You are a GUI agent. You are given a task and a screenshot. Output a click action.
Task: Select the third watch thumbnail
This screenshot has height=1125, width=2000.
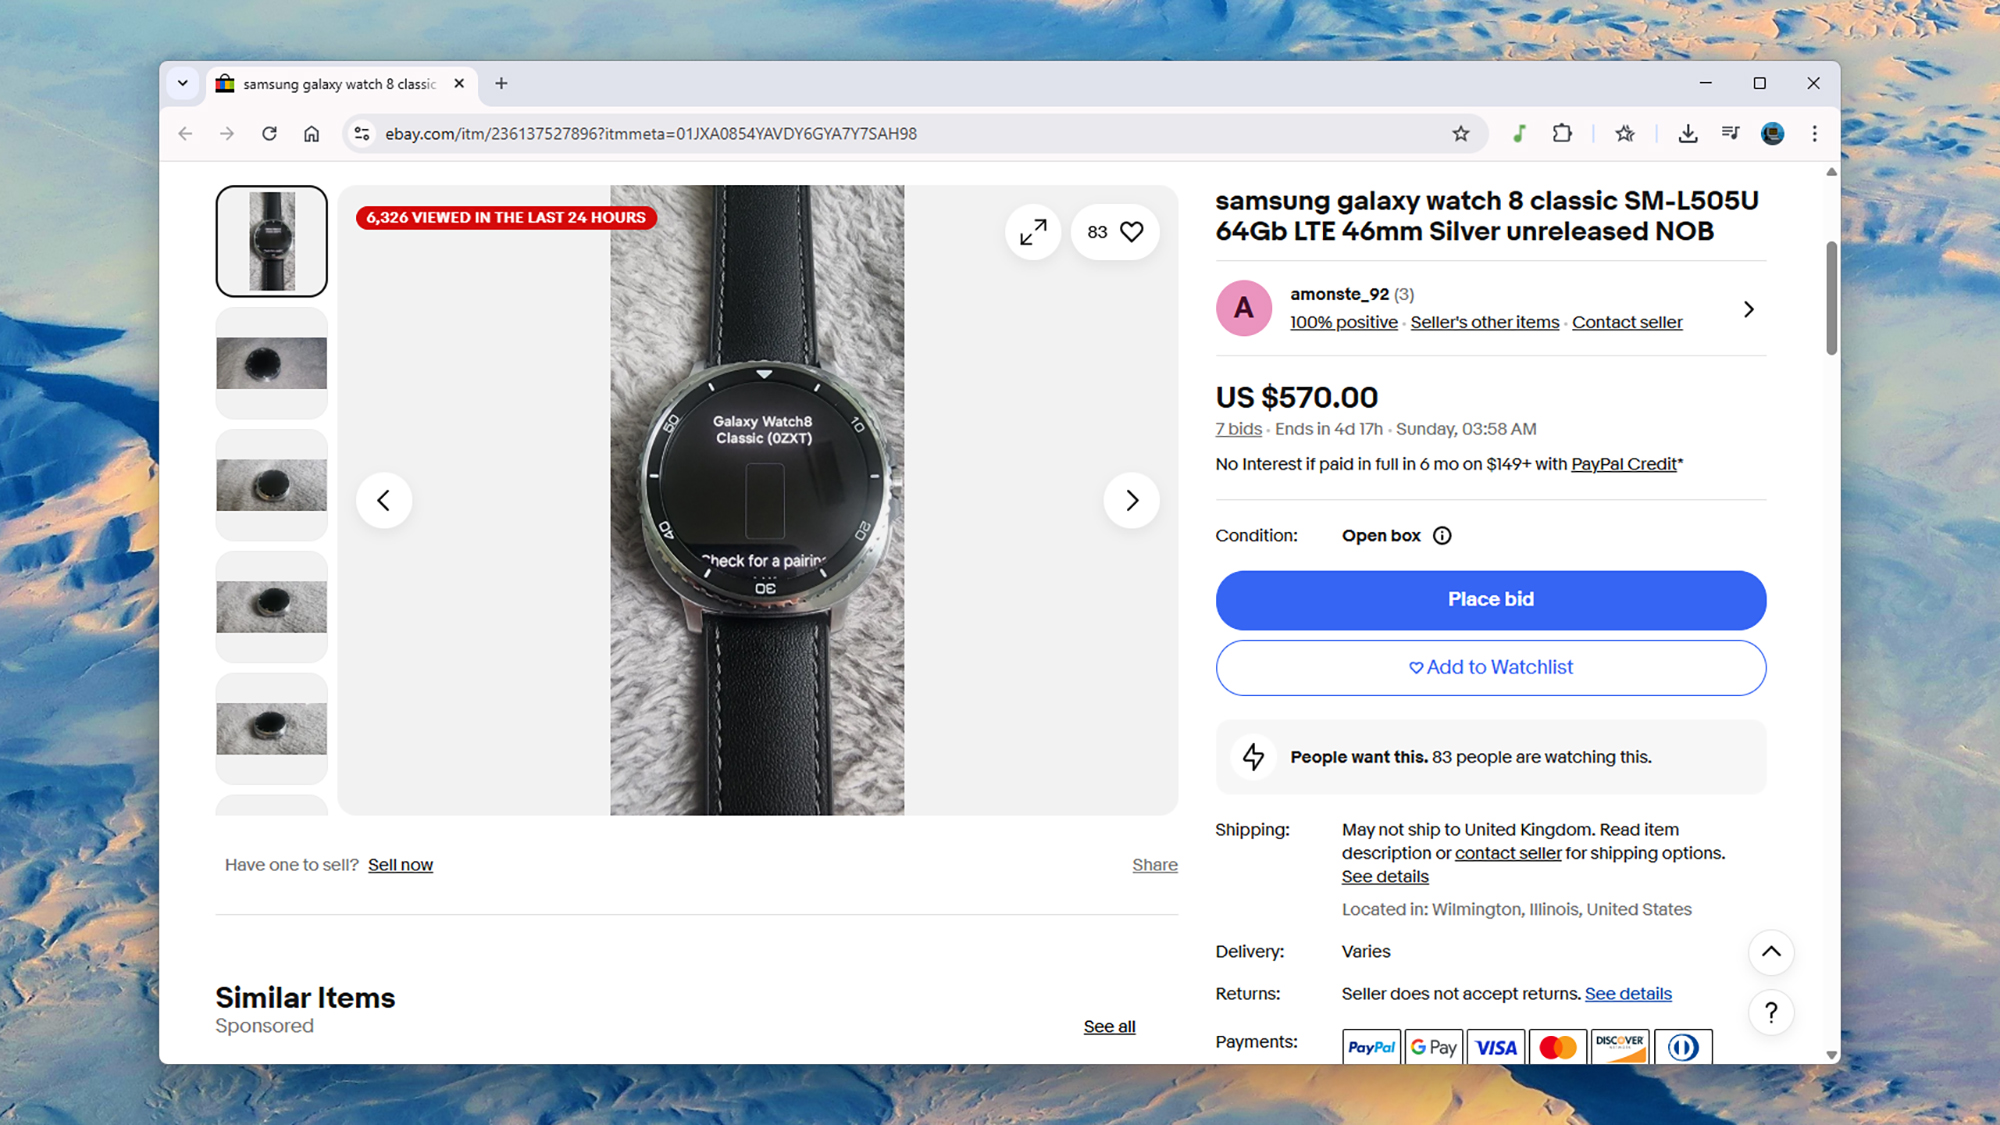[272, 485]
